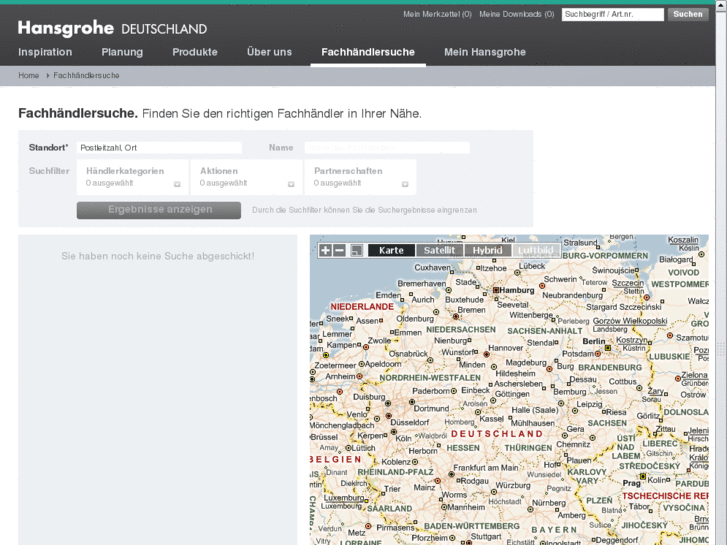The width and height of the screenshot is (727, 545).
Task: Switch map to Satellit view
Action: tap(440, 250)
